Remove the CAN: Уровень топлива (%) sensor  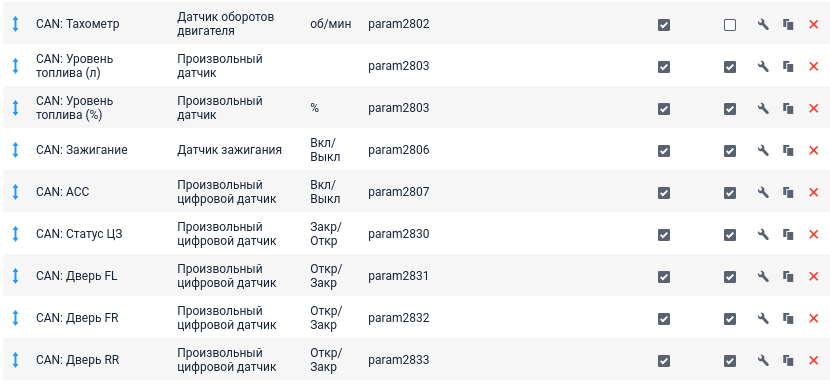814,108
